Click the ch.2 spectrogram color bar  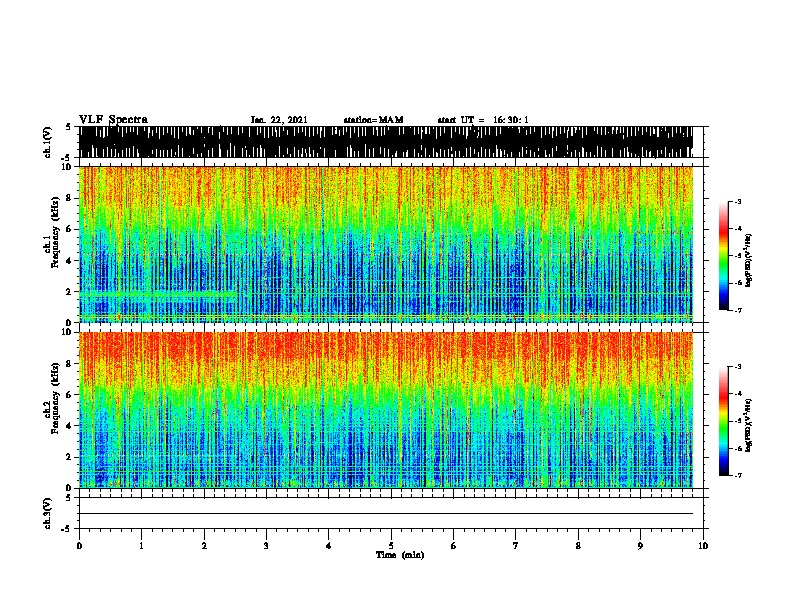(x=724, y=421)
